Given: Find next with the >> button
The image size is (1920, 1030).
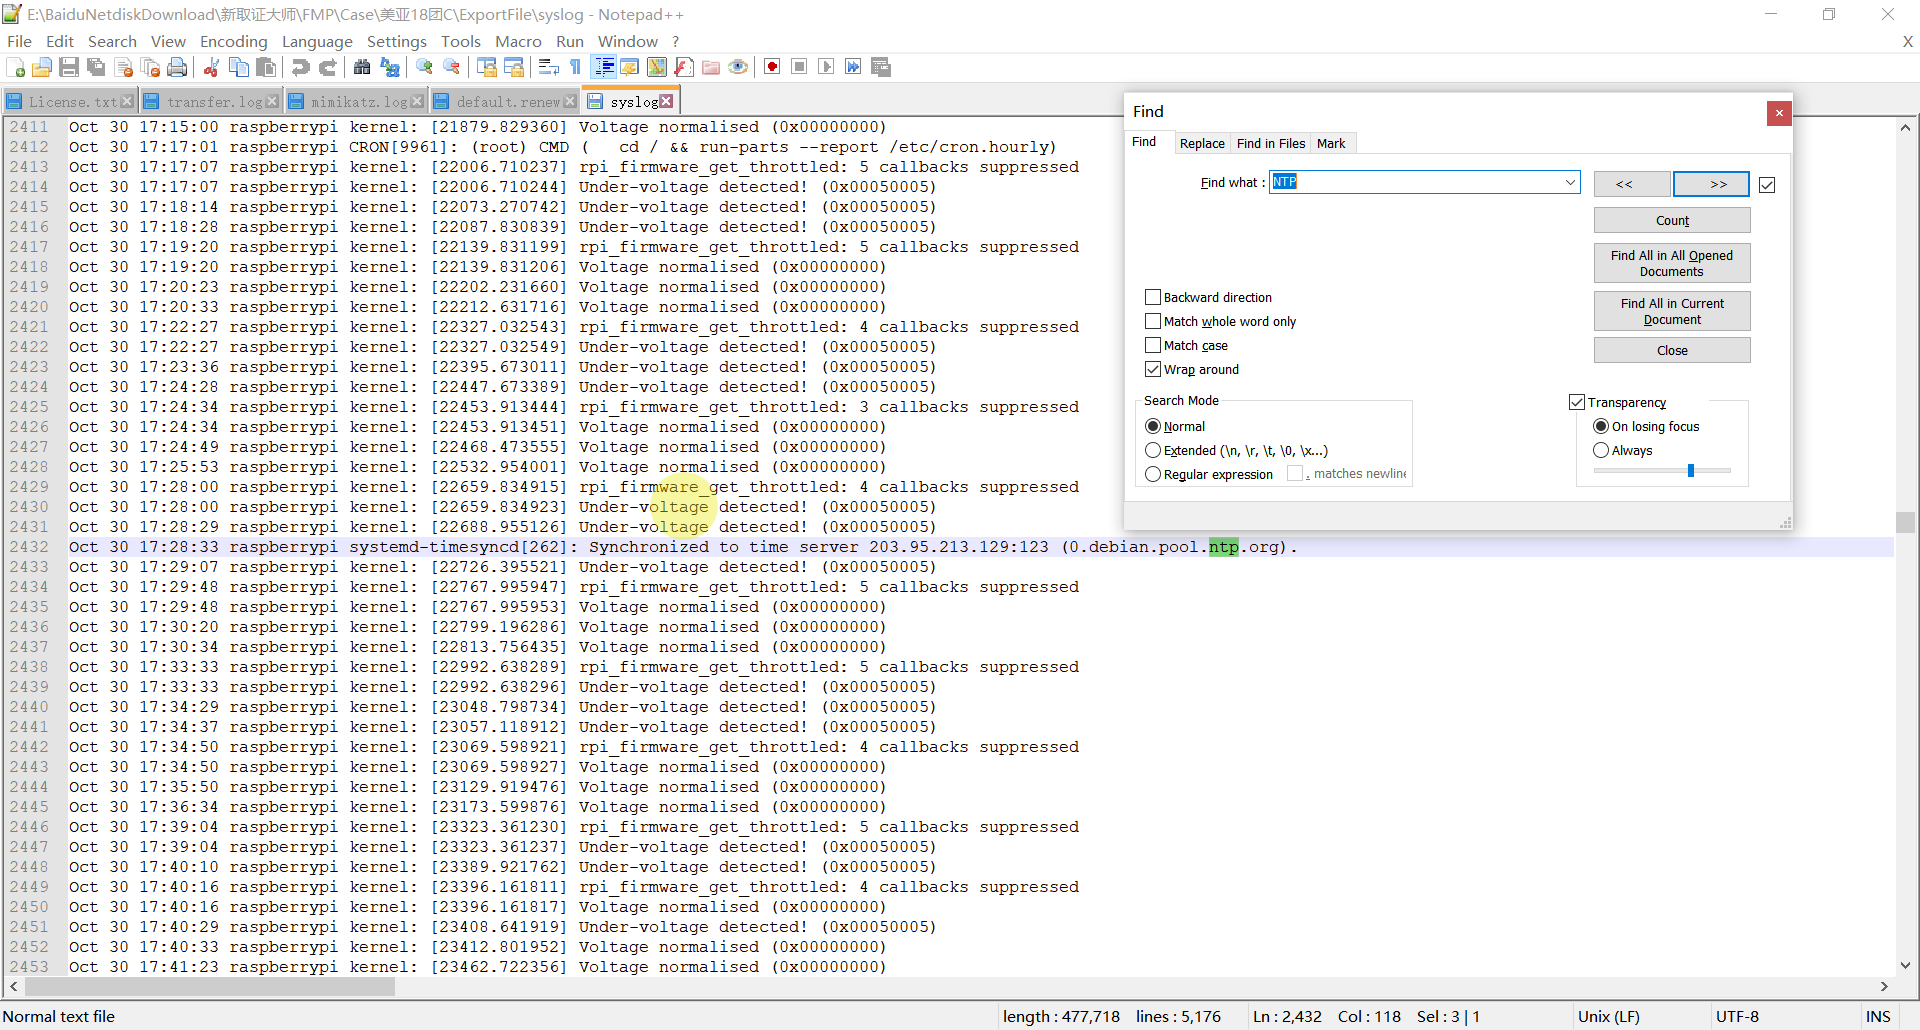Looking at the screenshot, I should click(1711, 184).
